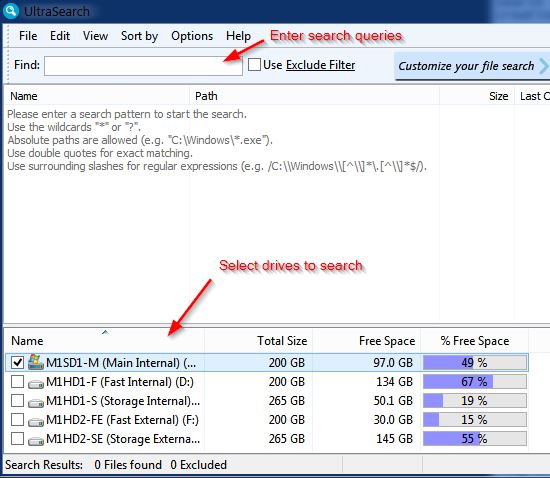
Task: Click the 200 GB total size of M1SD1-M
Action: (287, 363)
